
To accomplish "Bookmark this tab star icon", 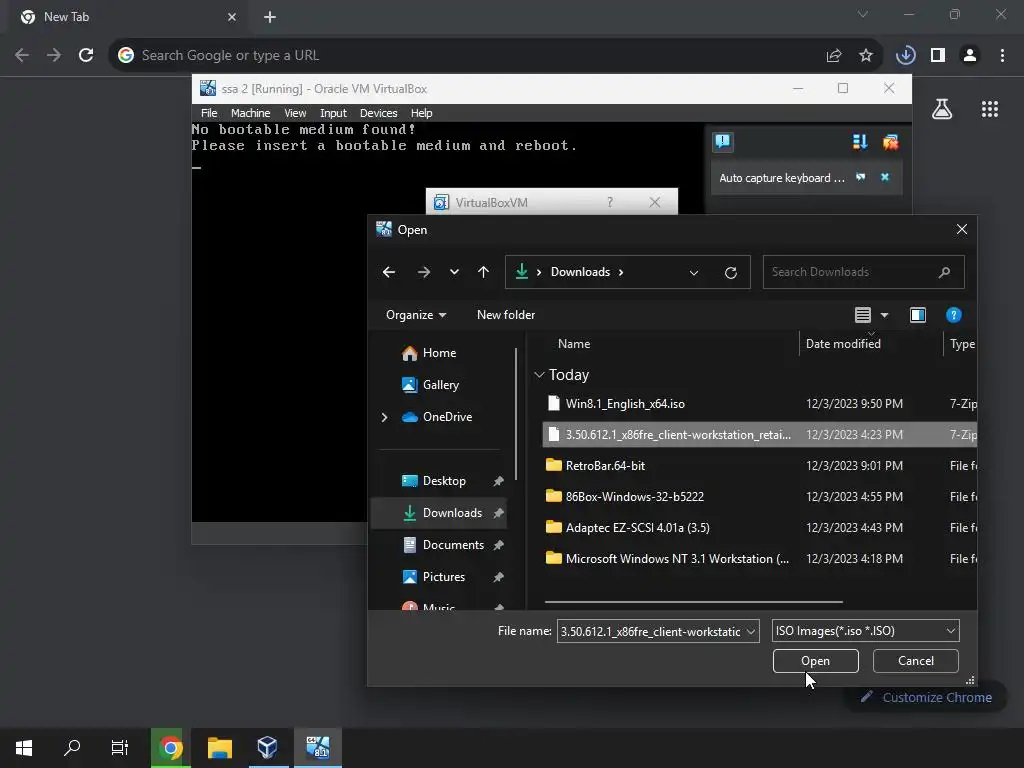I will tap(866, 56).
